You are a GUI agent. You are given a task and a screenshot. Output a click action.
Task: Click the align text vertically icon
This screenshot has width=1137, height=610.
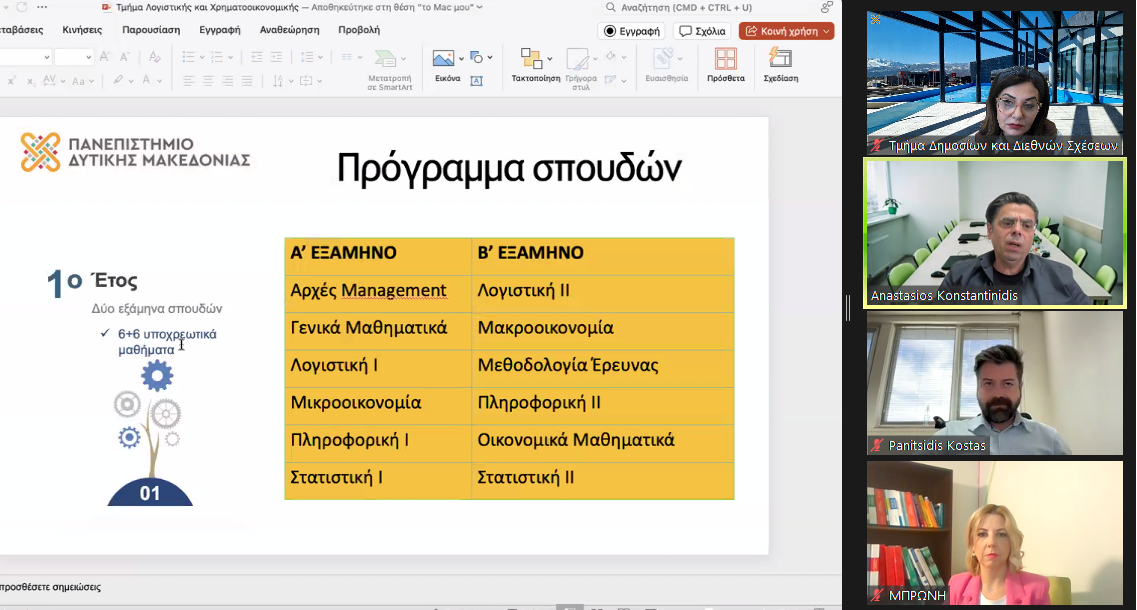306,81
